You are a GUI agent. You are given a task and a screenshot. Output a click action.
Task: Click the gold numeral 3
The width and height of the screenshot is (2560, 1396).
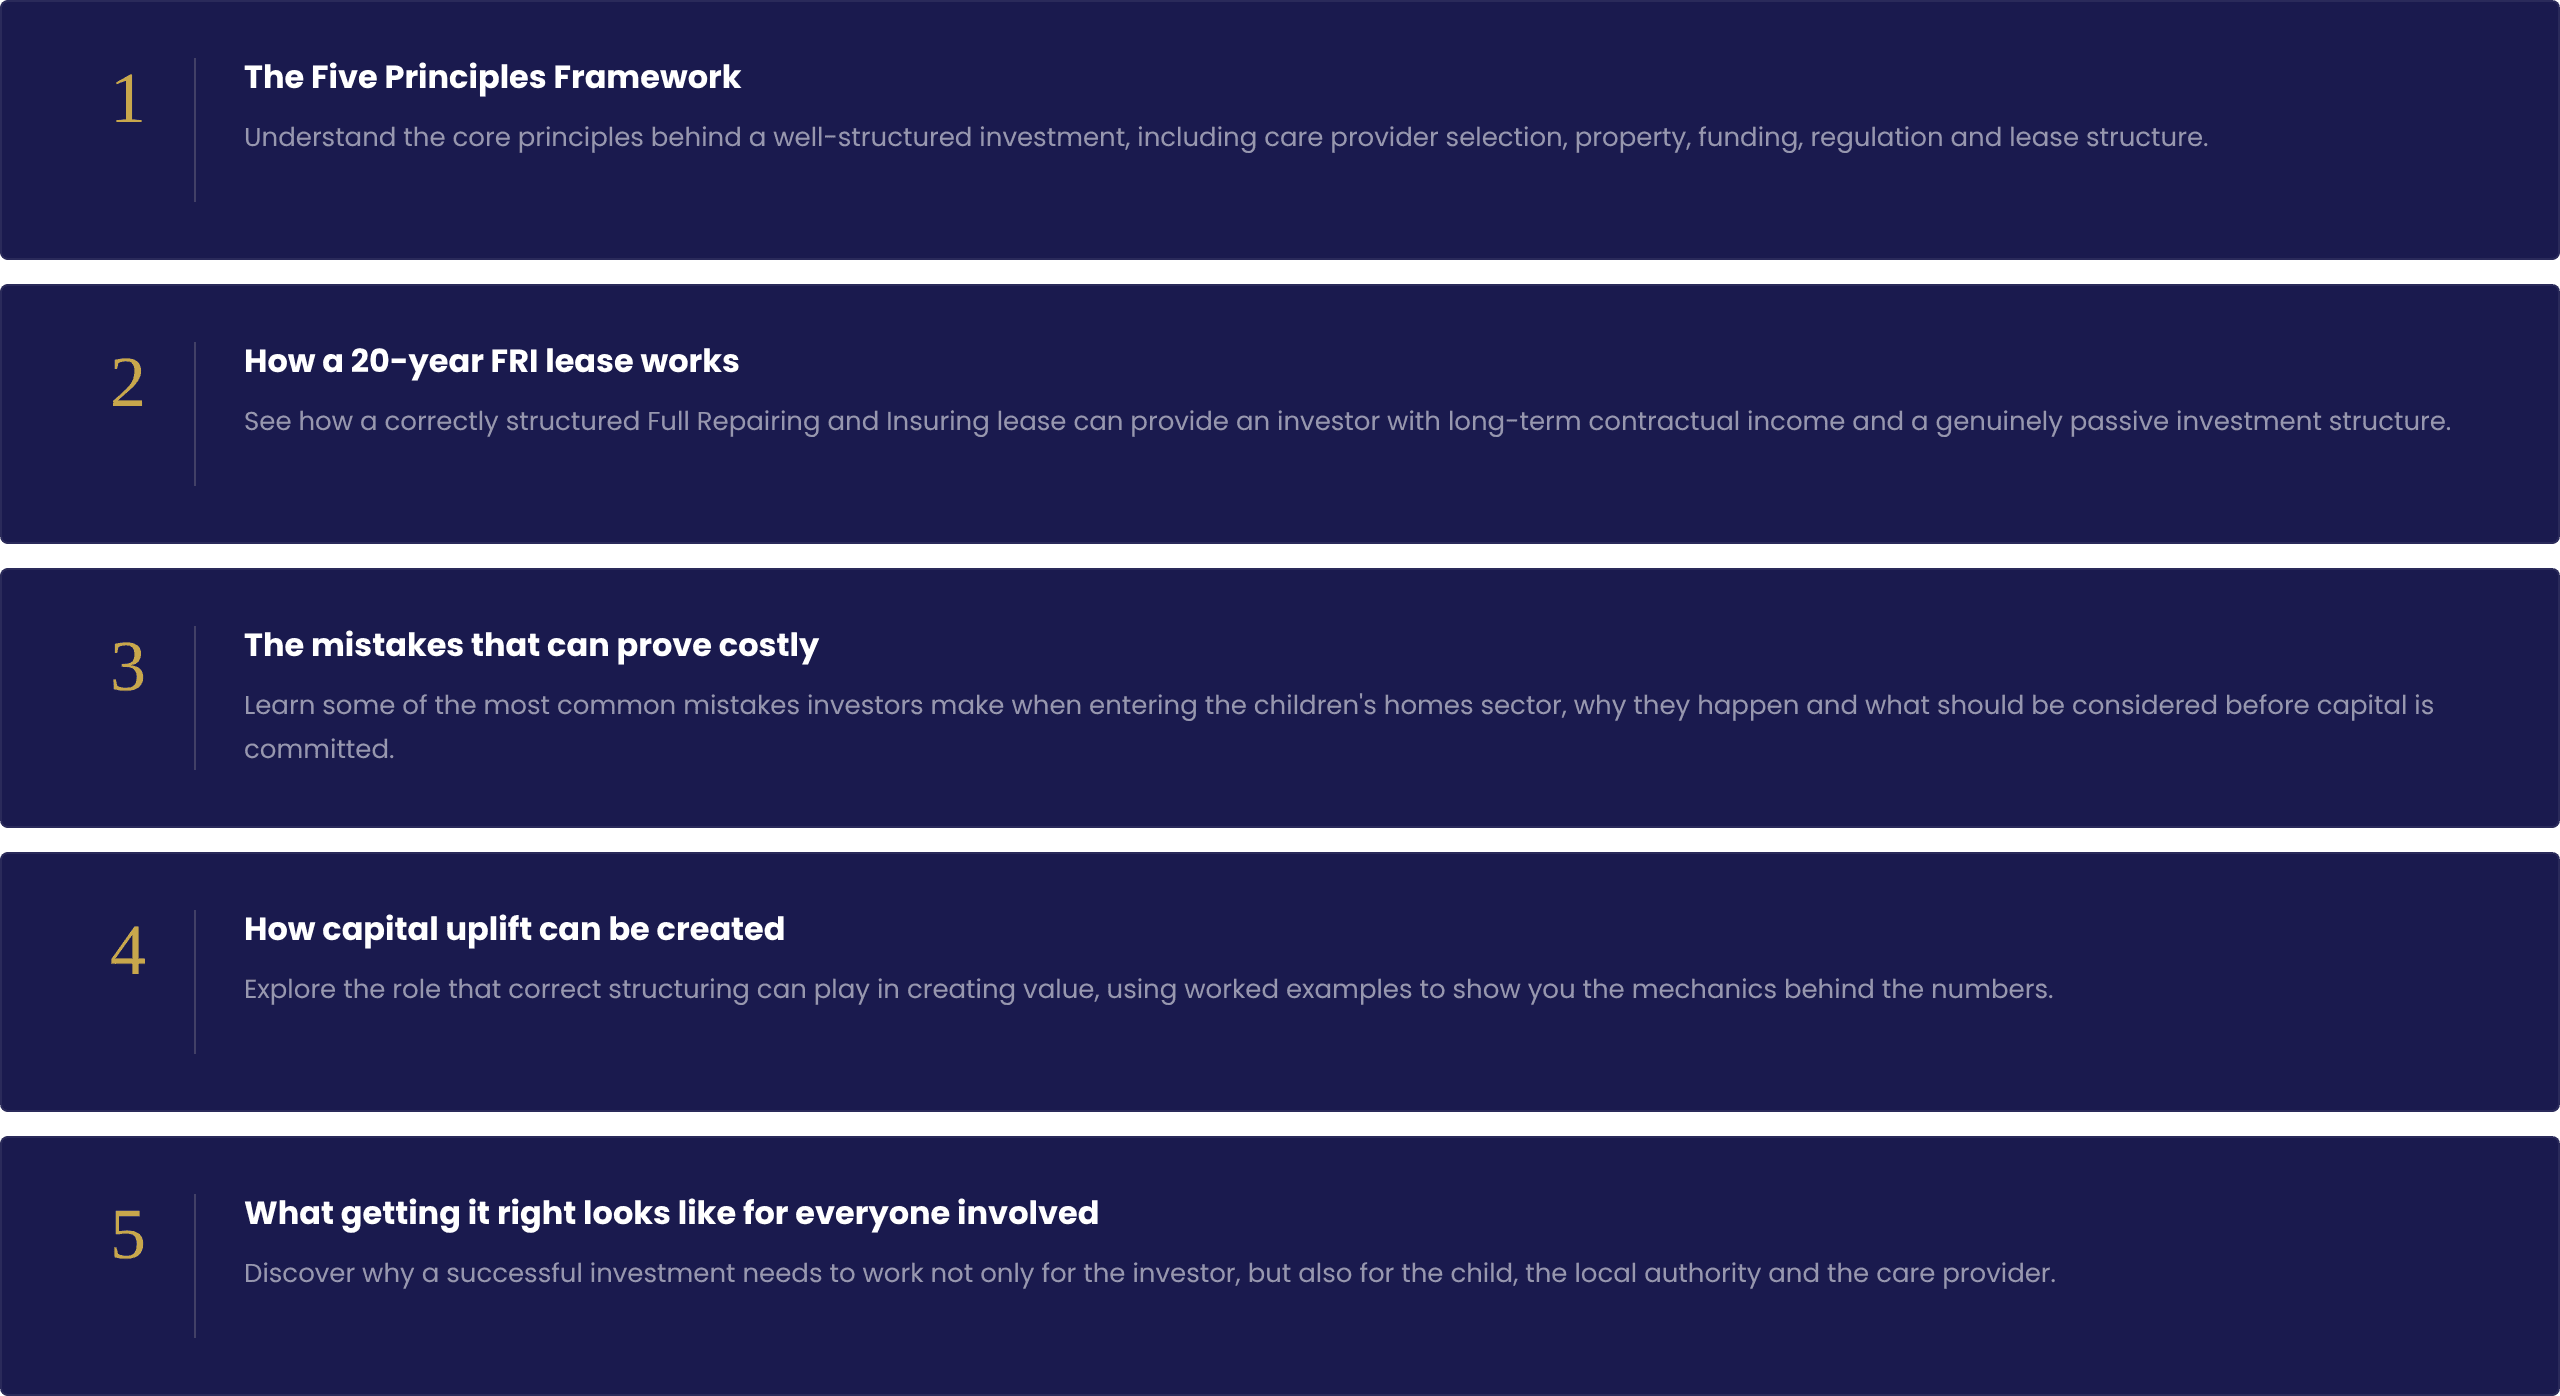128,667
